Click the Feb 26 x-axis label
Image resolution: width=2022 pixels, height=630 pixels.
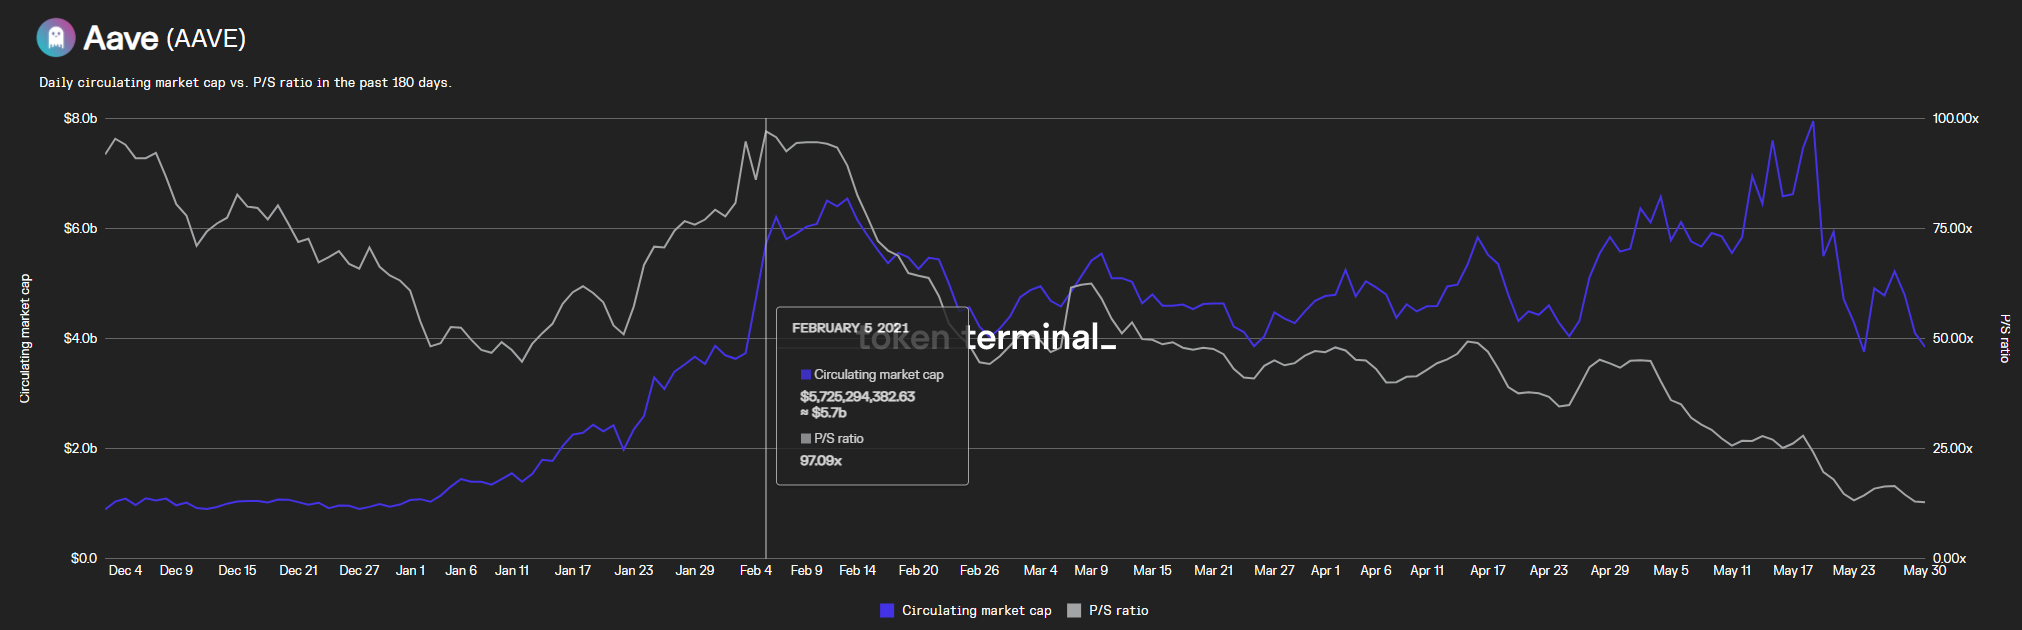click(x=979, y=570)
